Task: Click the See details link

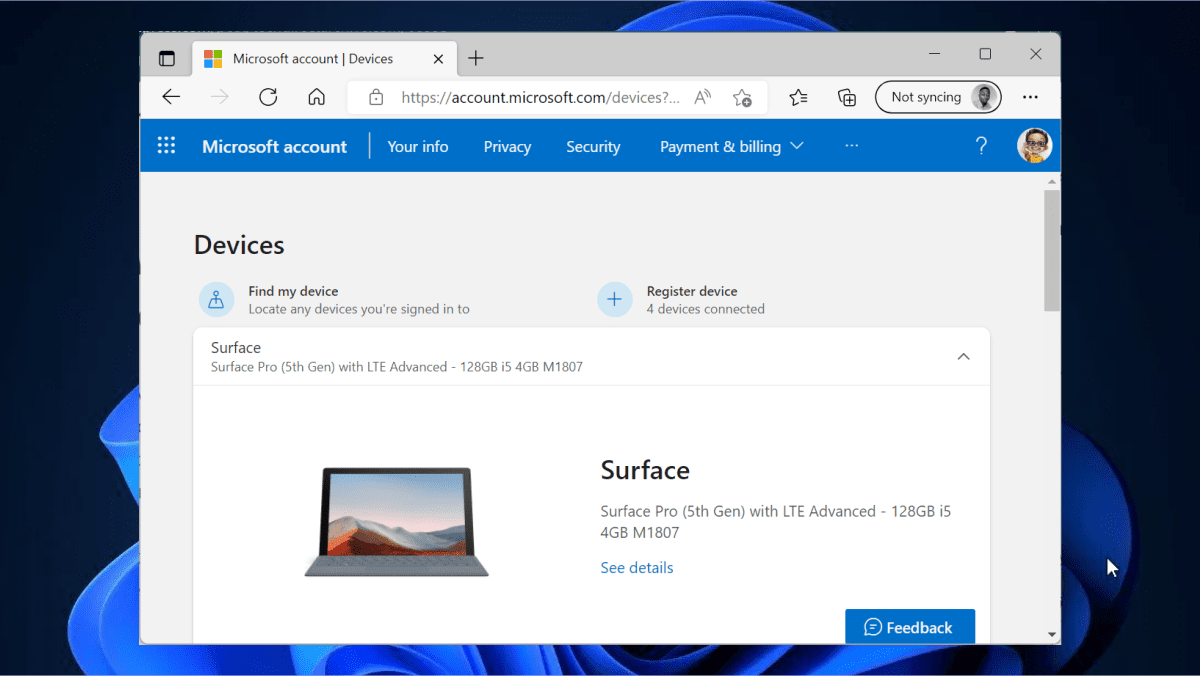Action: (x=637, y=567)
